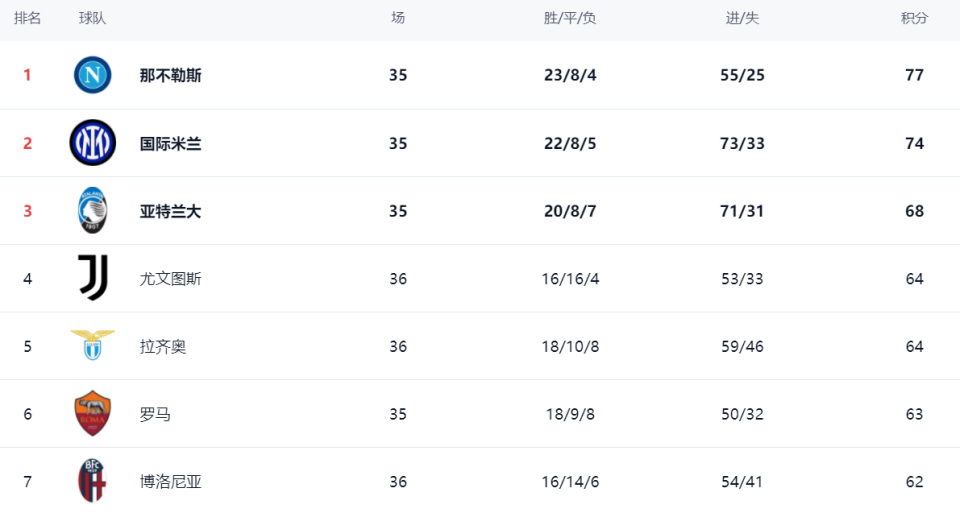This screenshot has height=513, width=960.
Task: Click the 拉齐奥 team name
Action: pyautogui.click(x=162, y=347)
